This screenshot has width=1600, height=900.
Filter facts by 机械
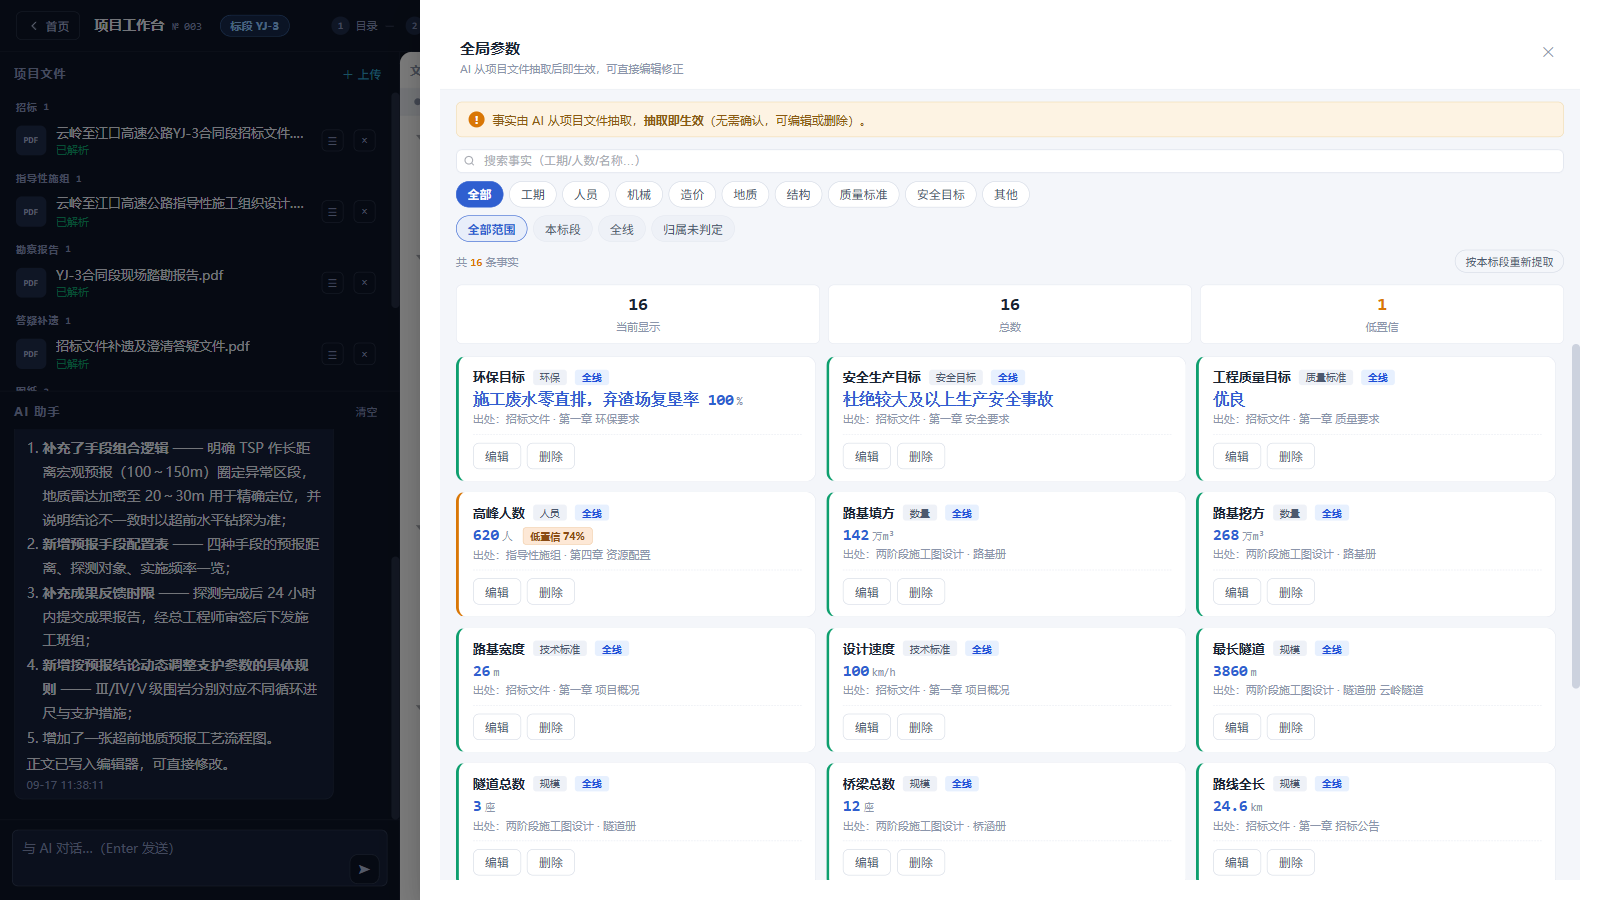(x=639, y=195)
